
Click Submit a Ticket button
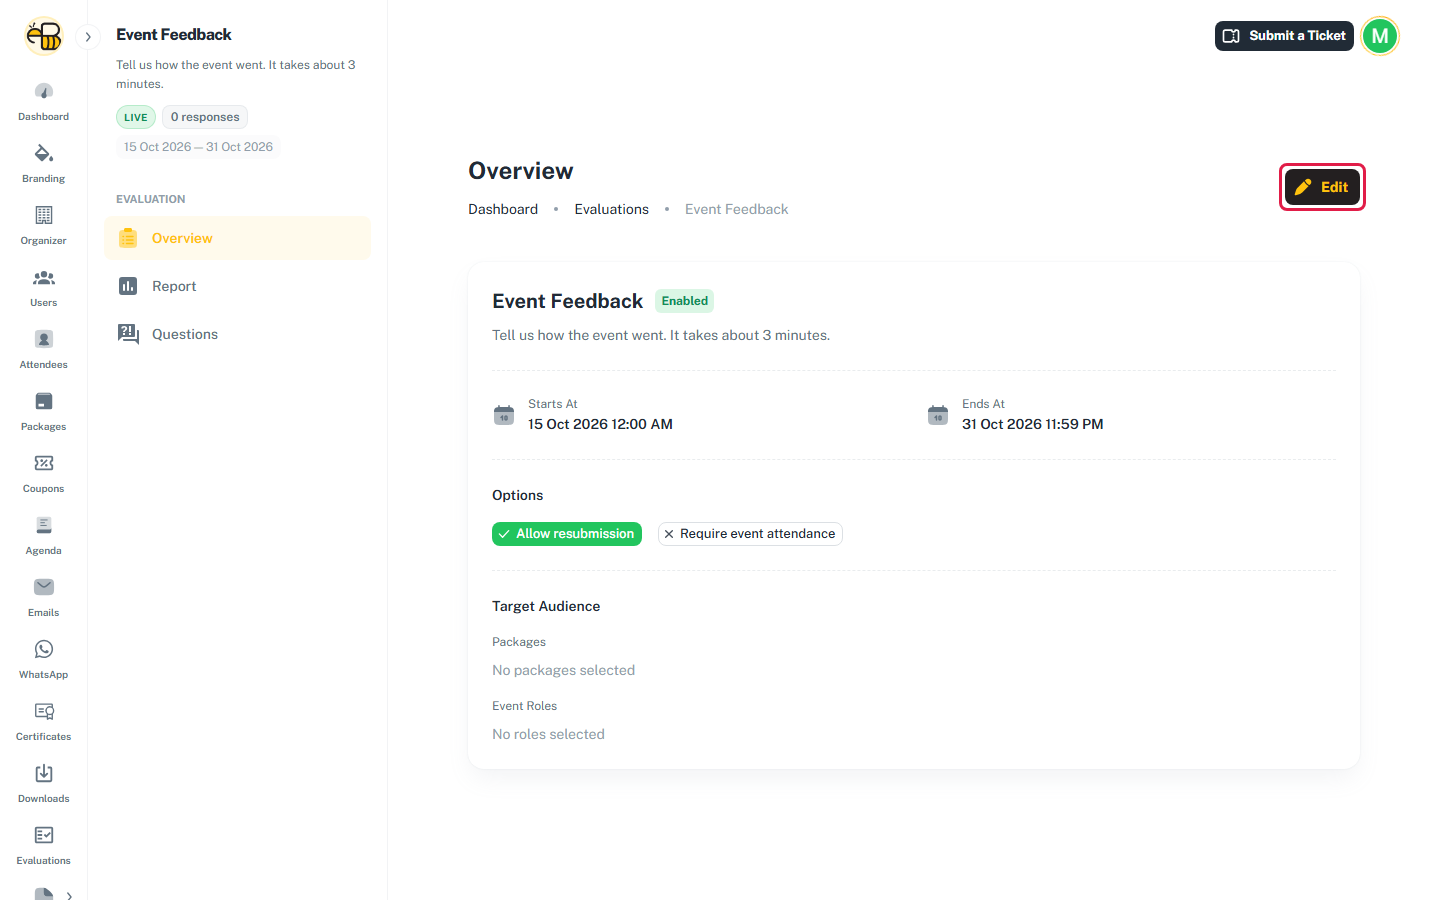pyautogui.click(x=1284, y=36)
